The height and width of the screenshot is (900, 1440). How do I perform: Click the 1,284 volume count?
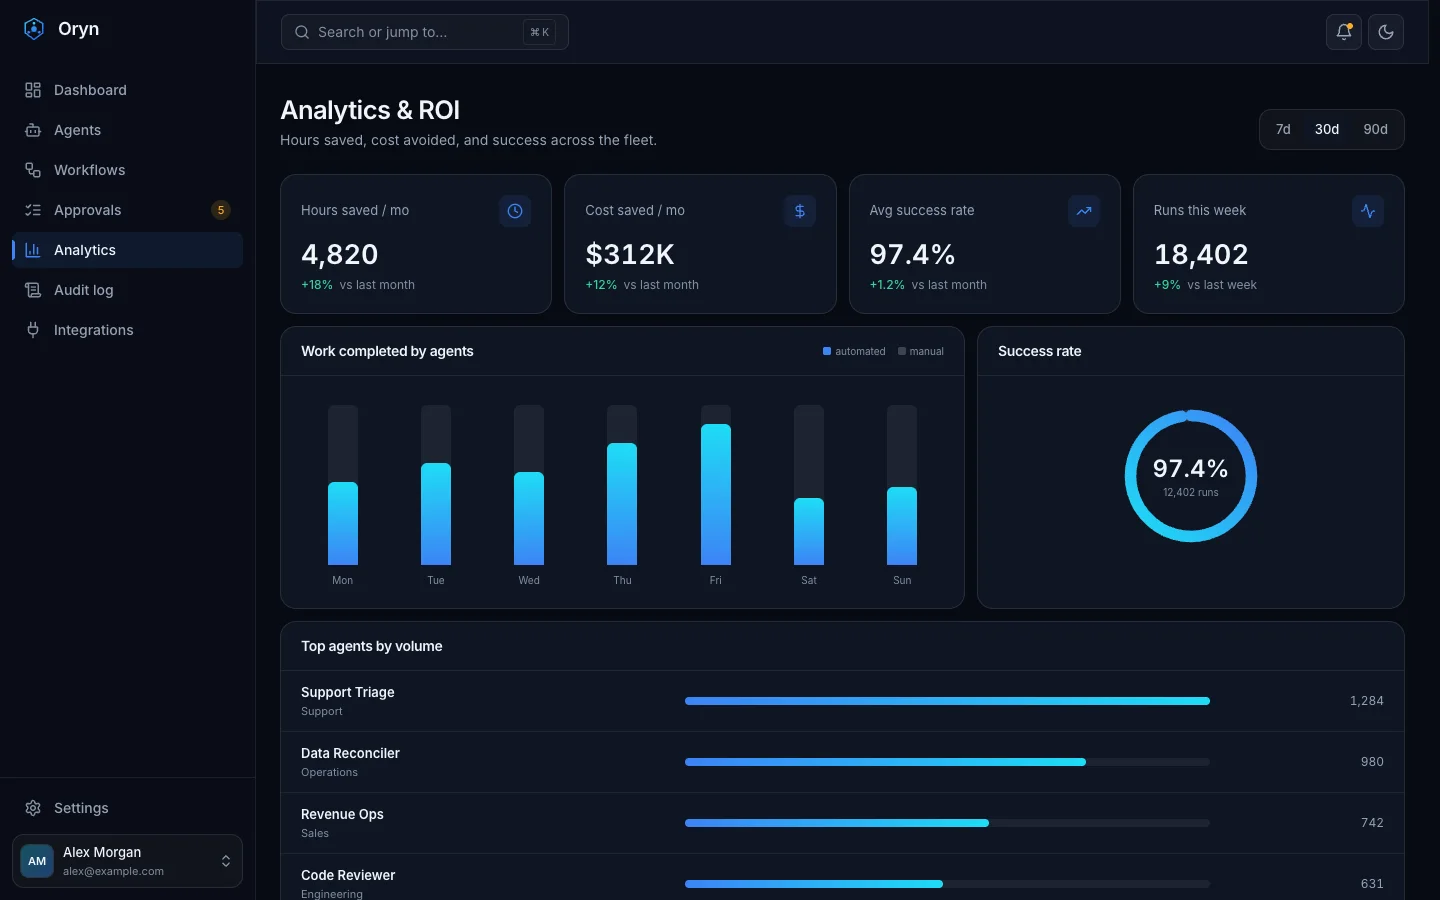click(x=1367, y=701)
